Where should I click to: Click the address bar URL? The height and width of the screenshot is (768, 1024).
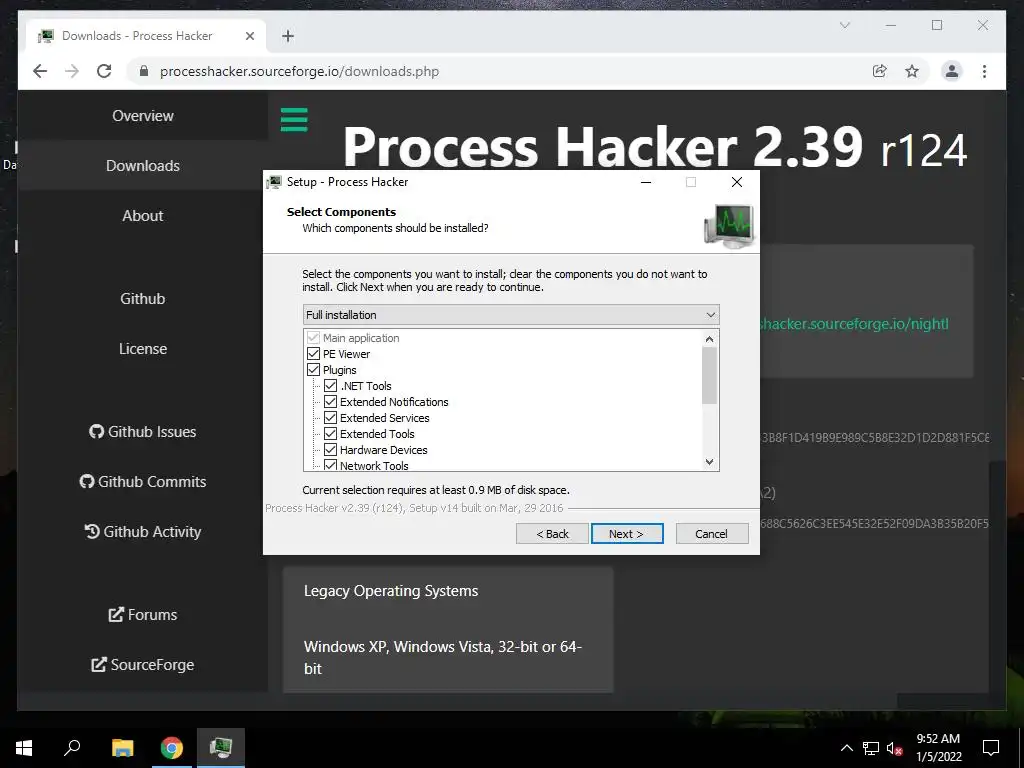[299, 71]
